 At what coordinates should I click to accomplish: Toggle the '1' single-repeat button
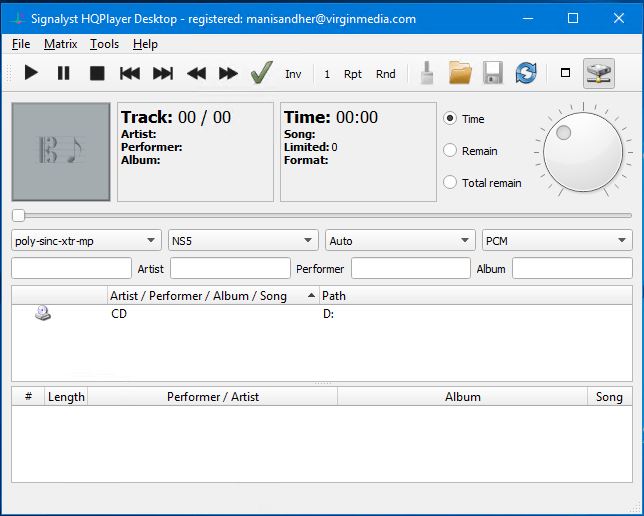(x=327, y=74)
